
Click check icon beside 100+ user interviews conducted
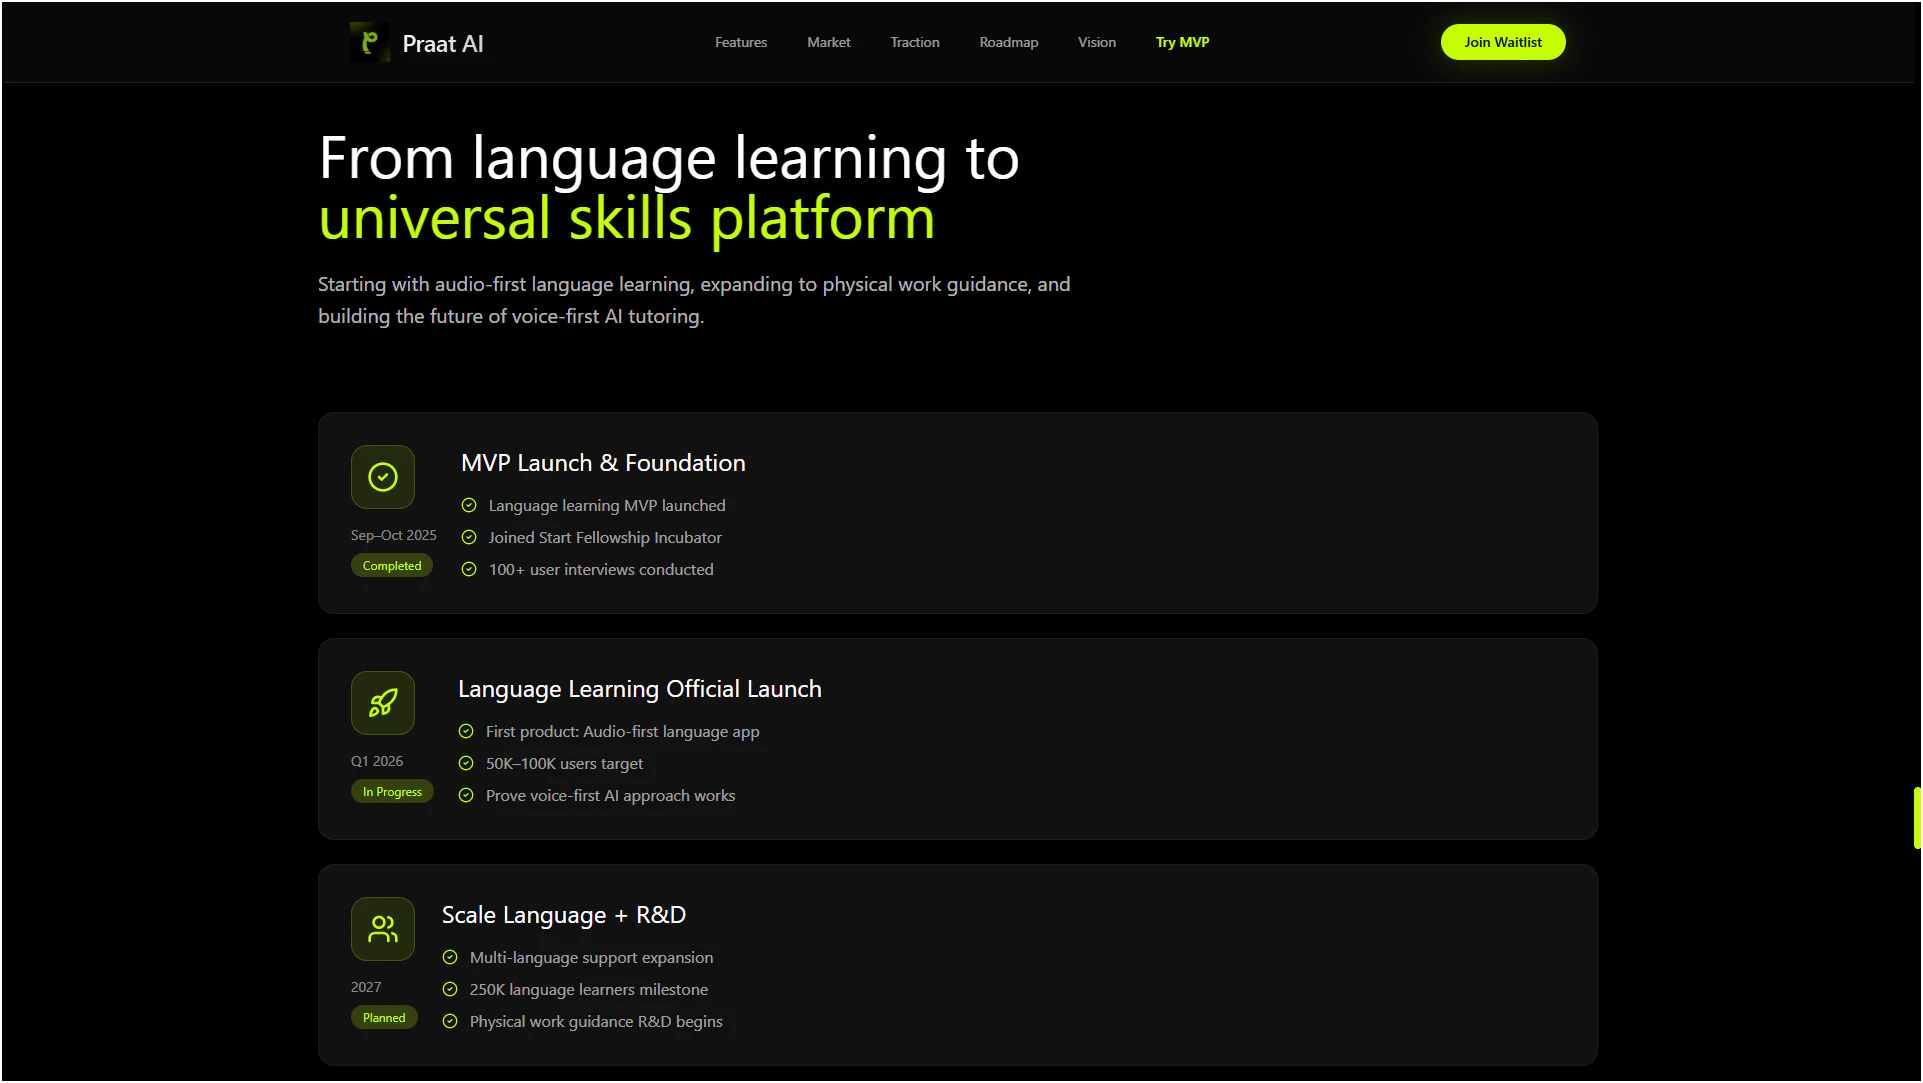pos(469,570)
